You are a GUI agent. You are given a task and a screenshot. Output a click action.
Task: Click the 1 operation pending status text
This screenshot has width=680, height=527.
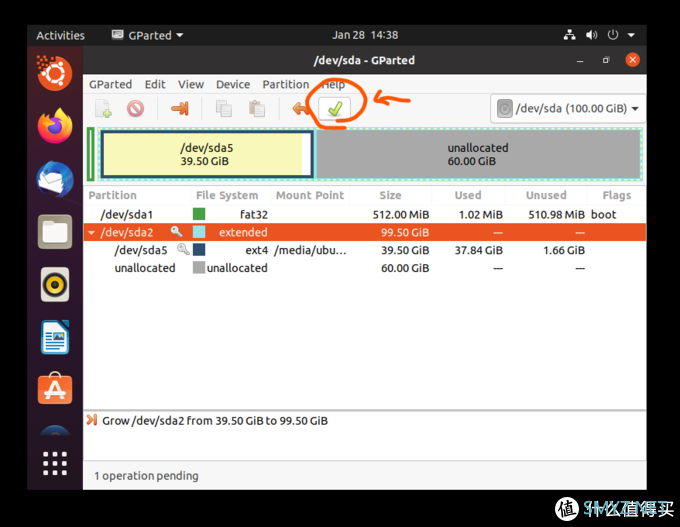[x=146, y=476]
